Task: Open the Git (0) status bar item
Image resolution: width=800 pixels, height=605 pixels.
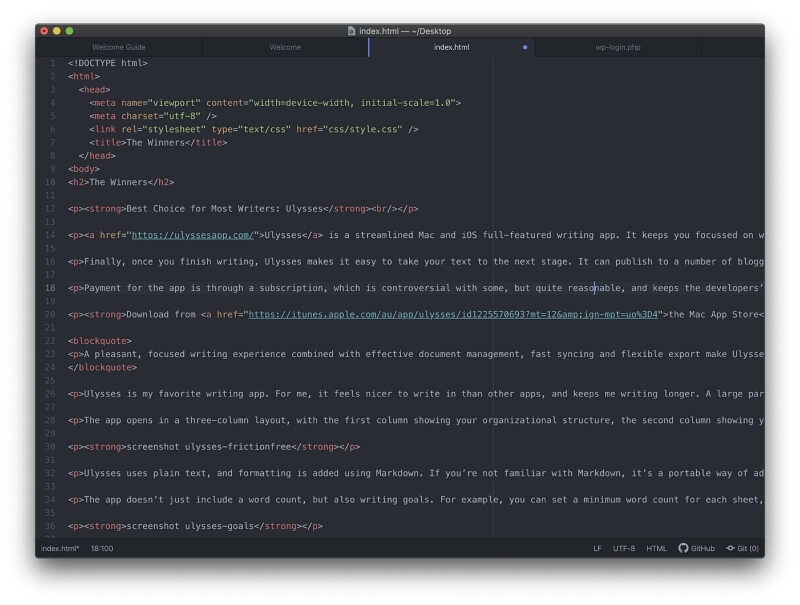Action: [742, 548]
